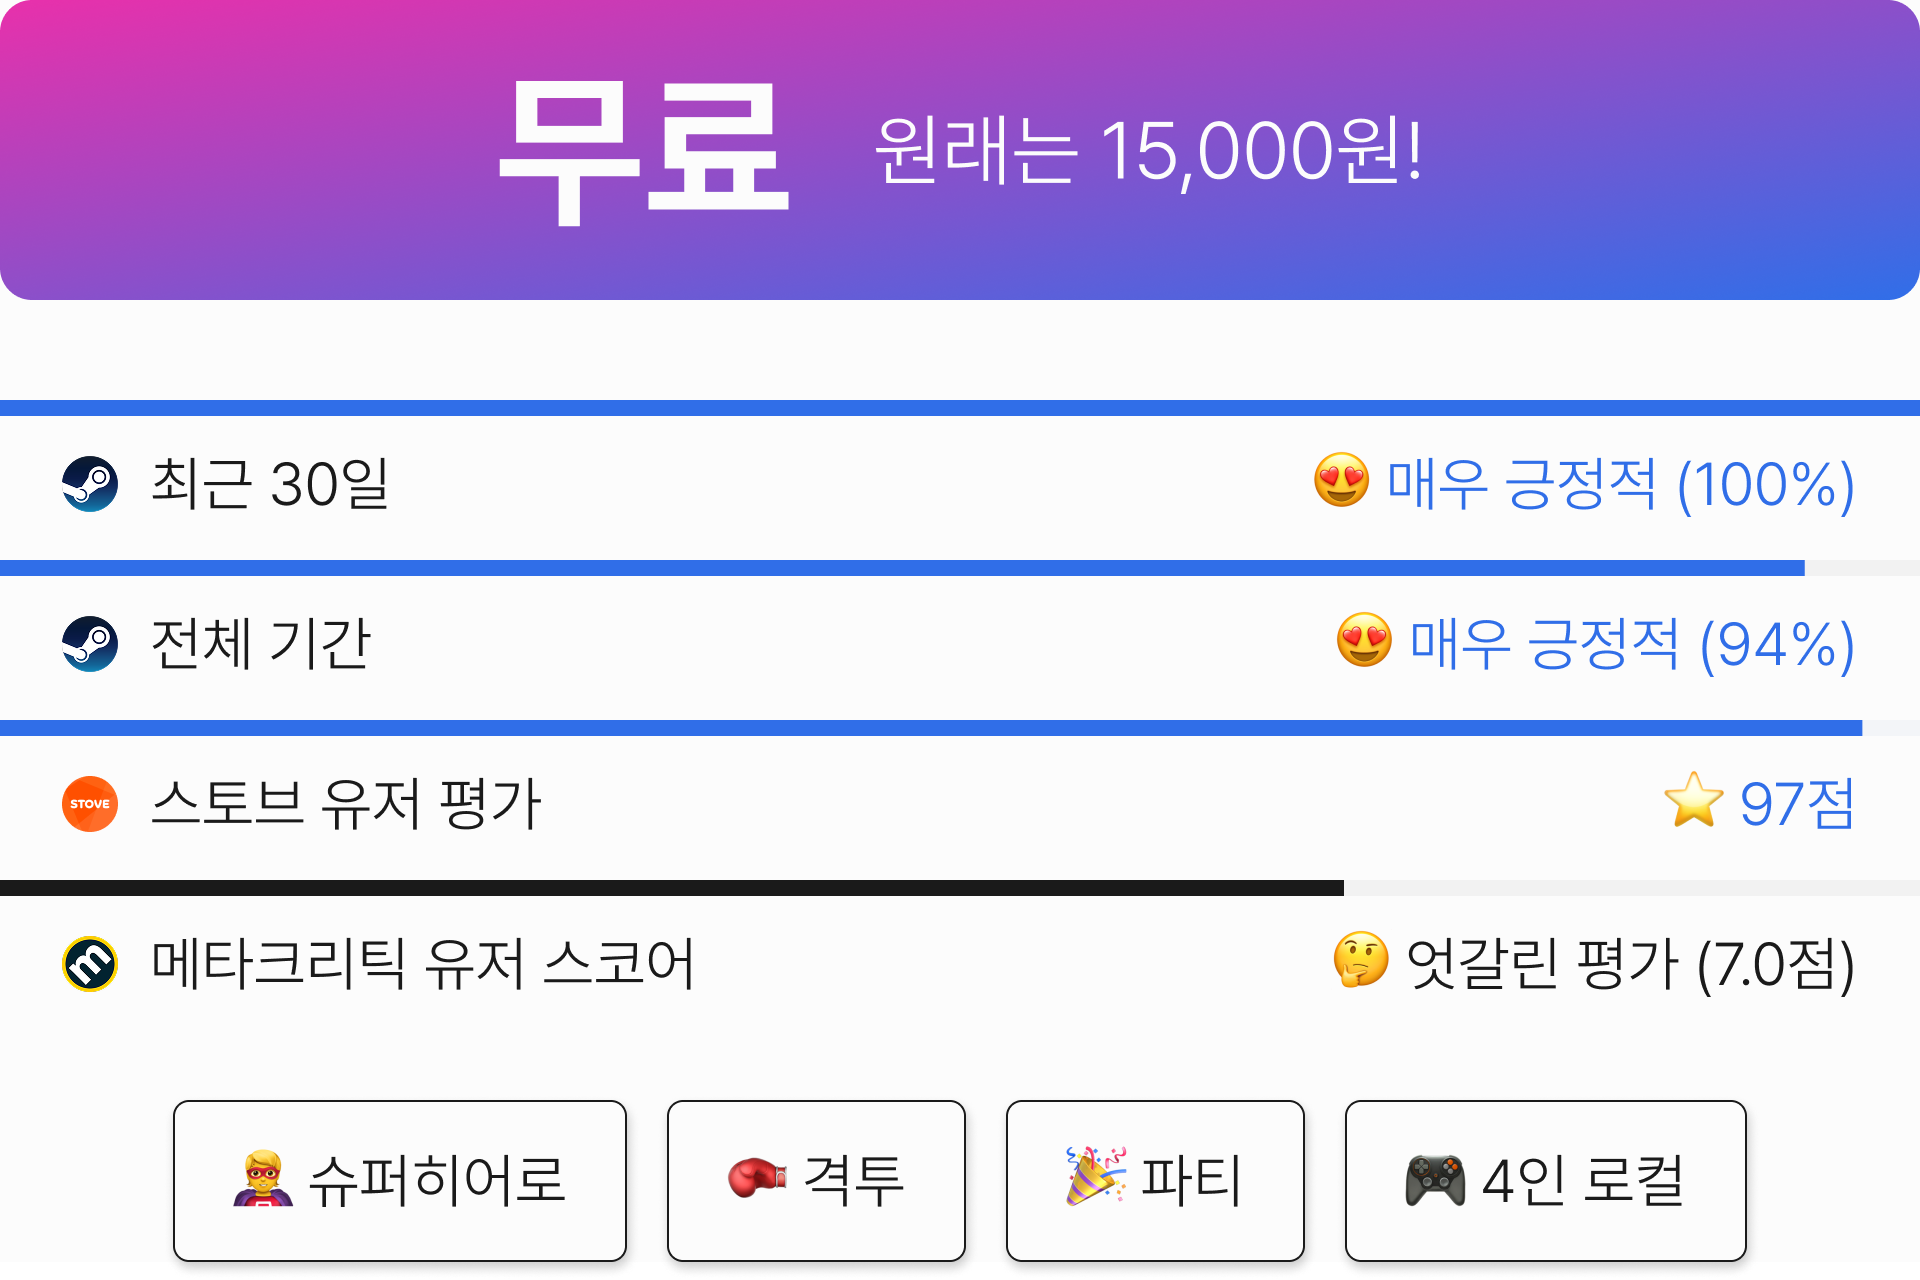Click the Metacritic logo icon
Screen dimensions: 1920x1280
[x=90, y=964]
